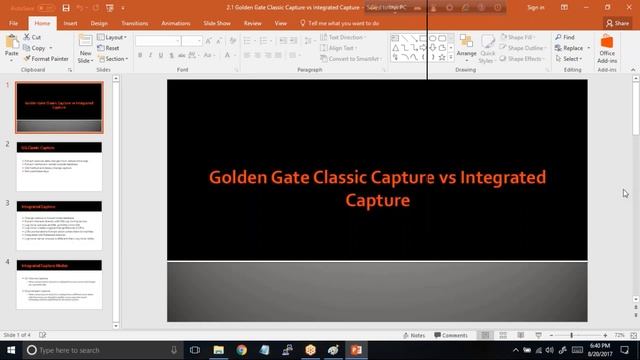Toggle the AutoSave switch
640x360 pixels.
46,8
